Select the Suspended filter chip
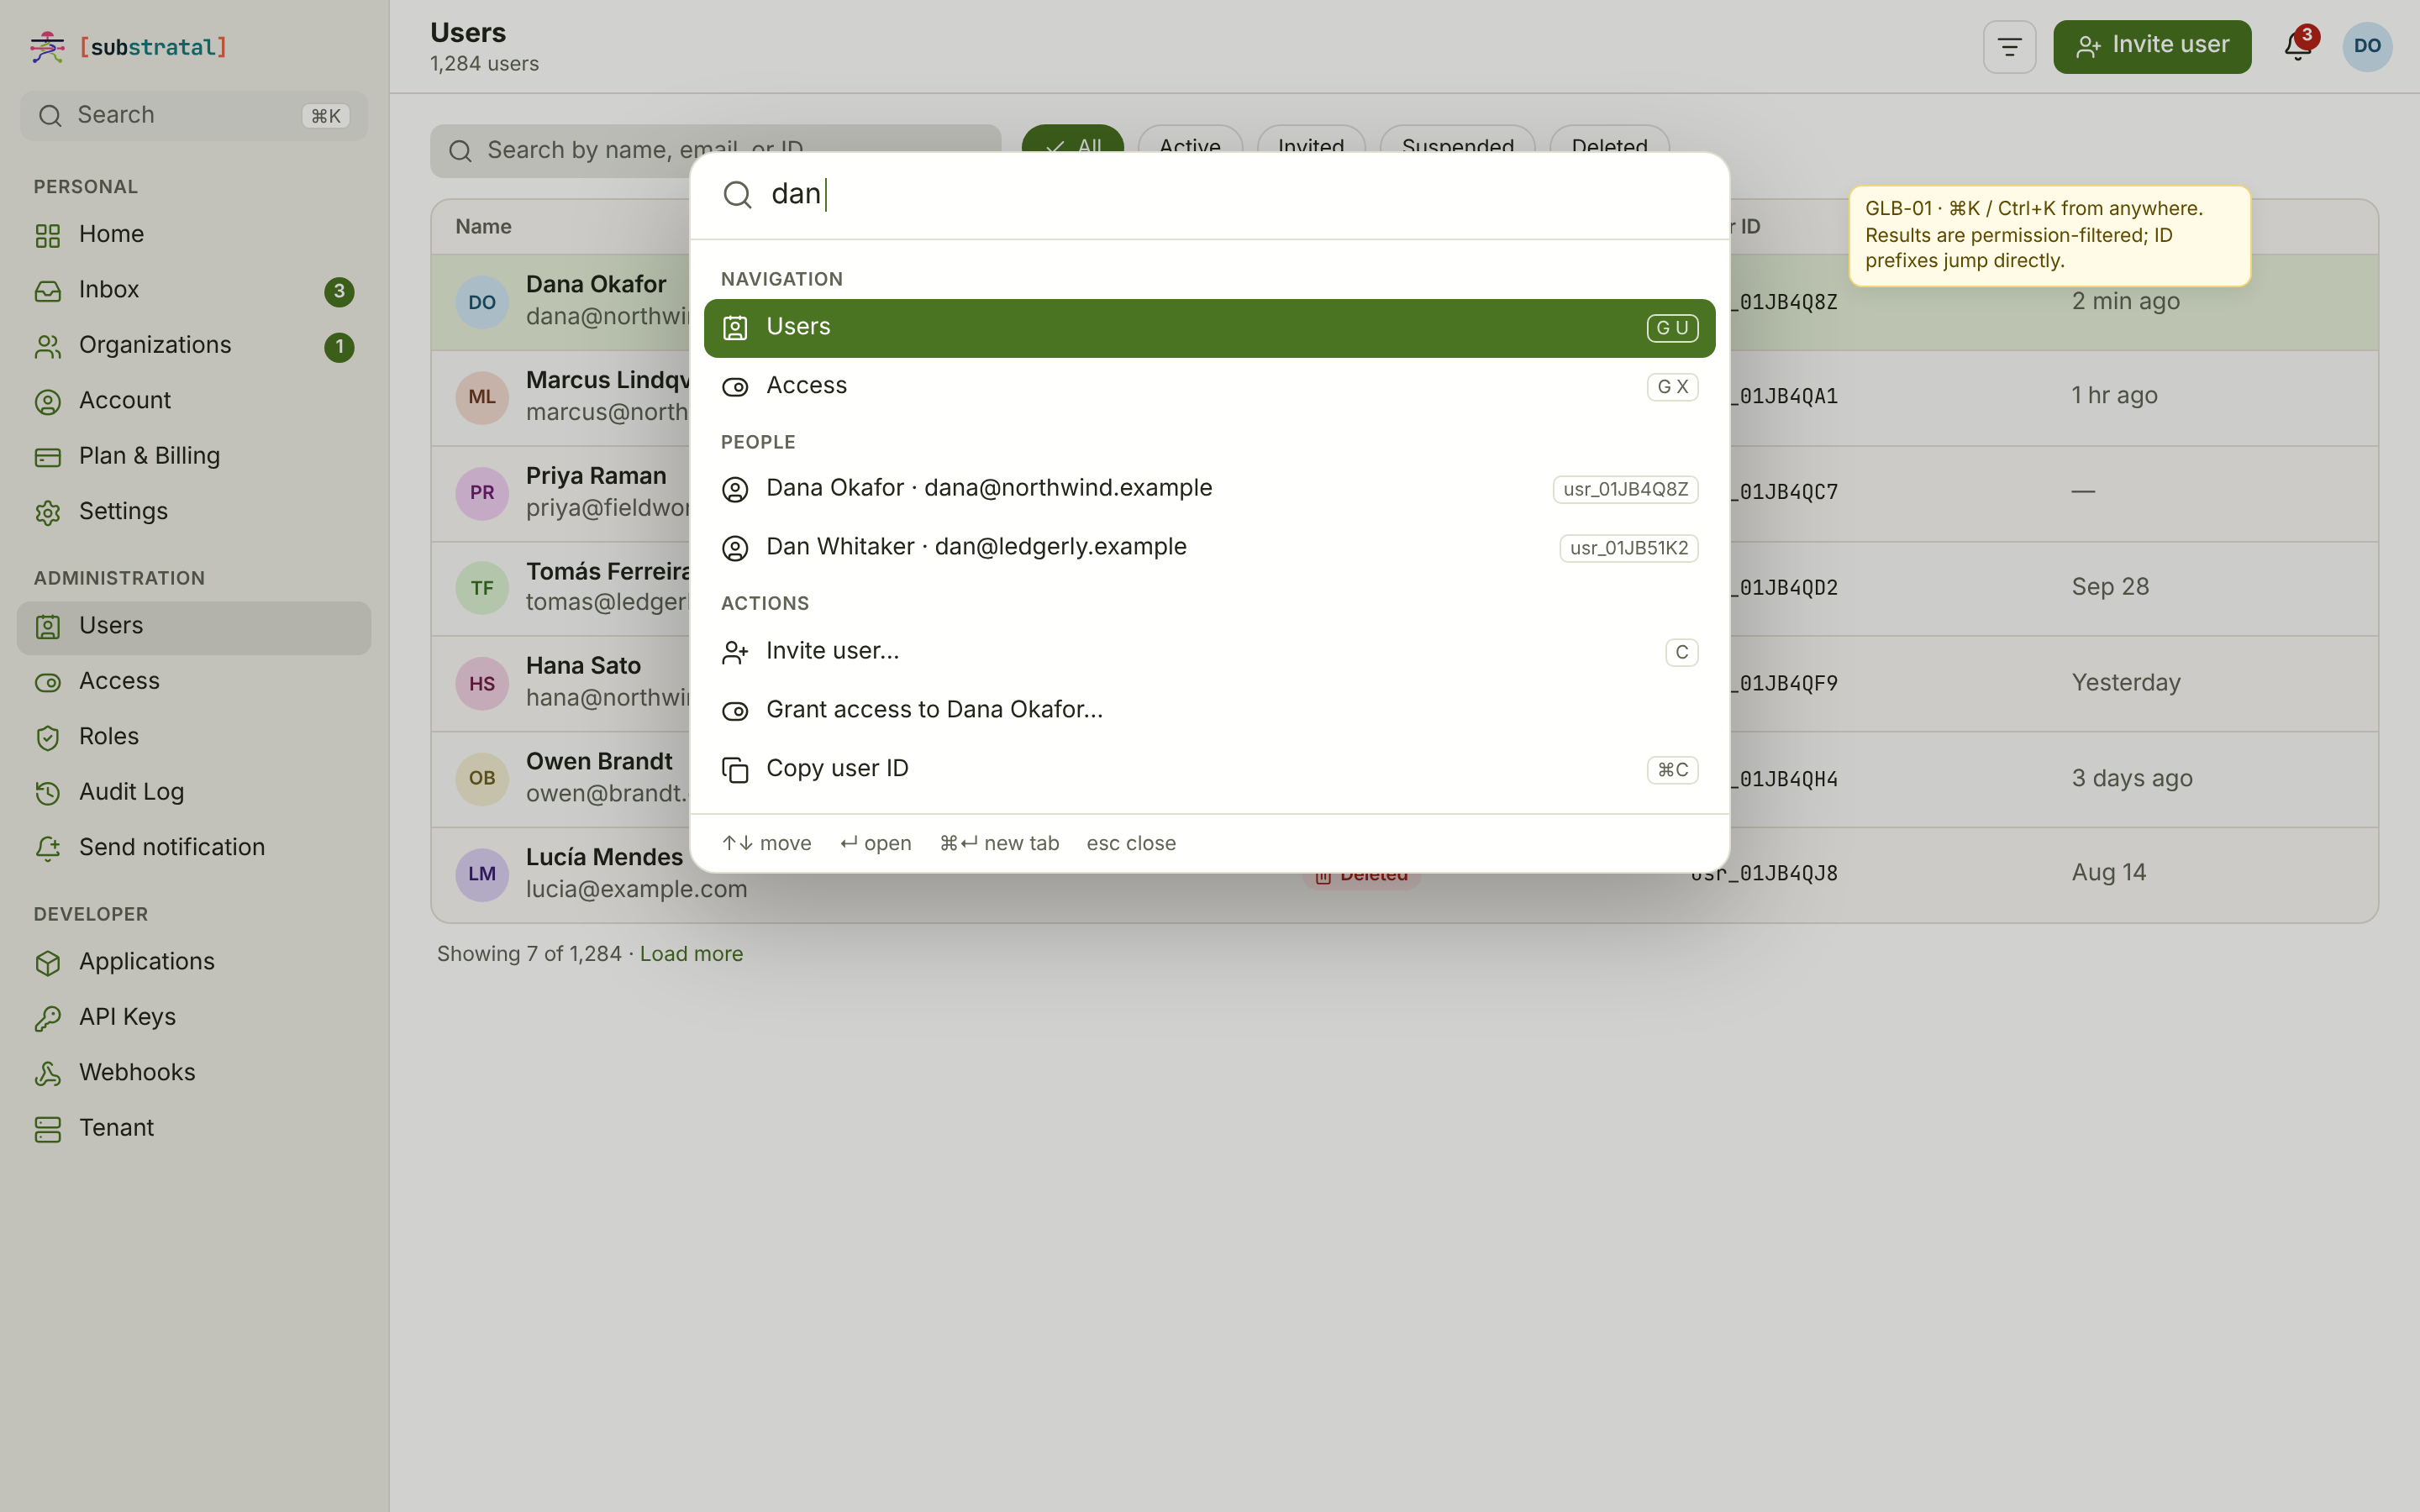2420x1512 pixels. click(1457, 140)
